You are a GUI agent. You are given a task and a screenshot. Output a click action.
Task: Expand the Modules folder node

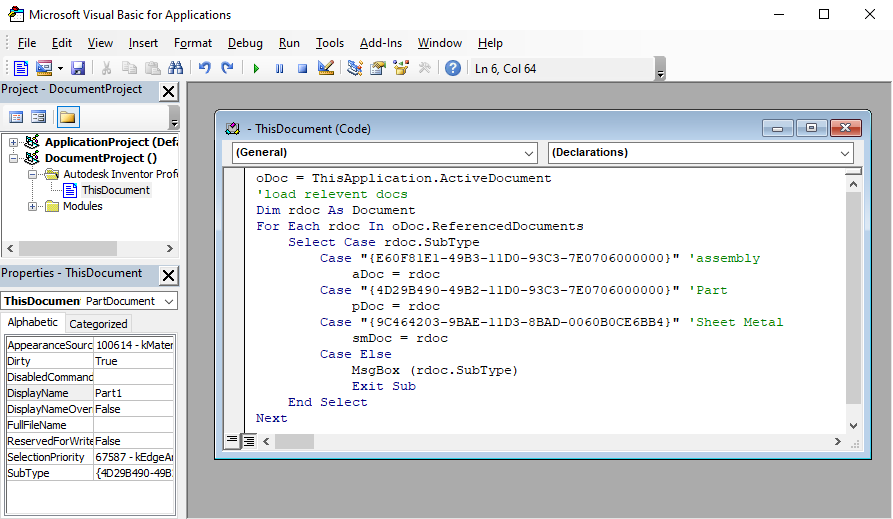coord(32,206)
